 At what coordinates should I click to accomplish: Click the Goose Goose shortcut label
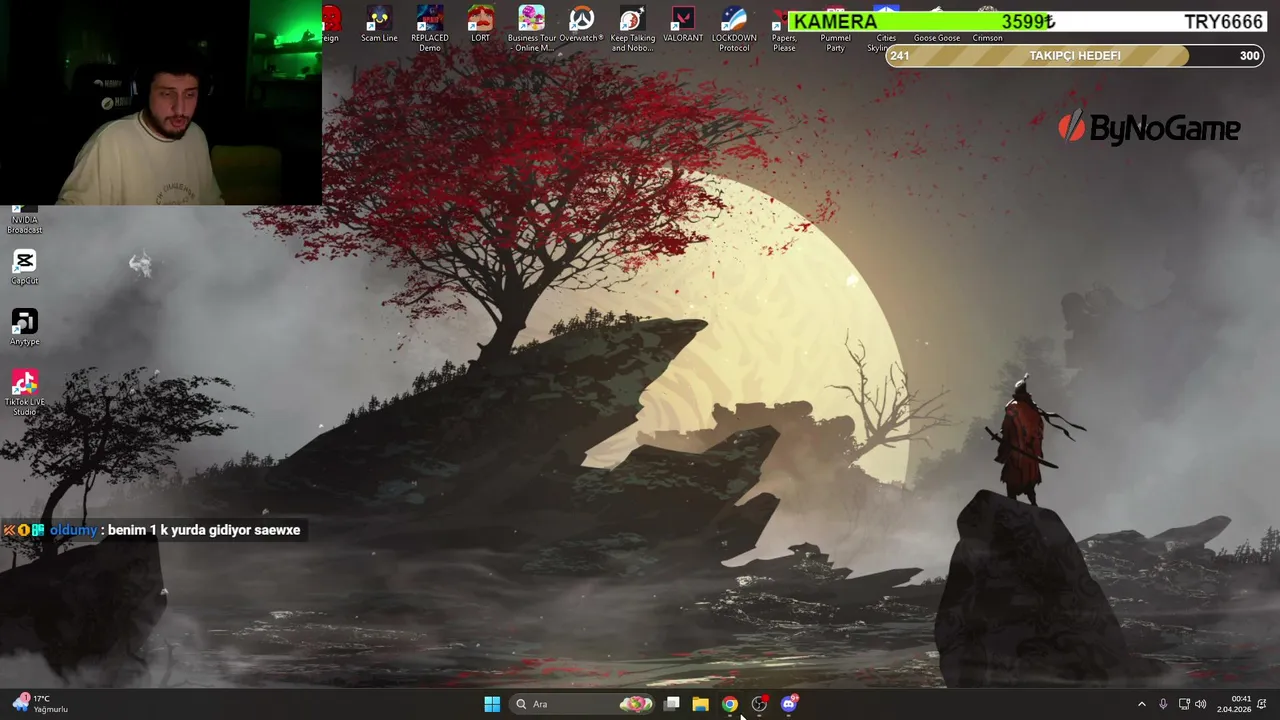coord(937,38)
